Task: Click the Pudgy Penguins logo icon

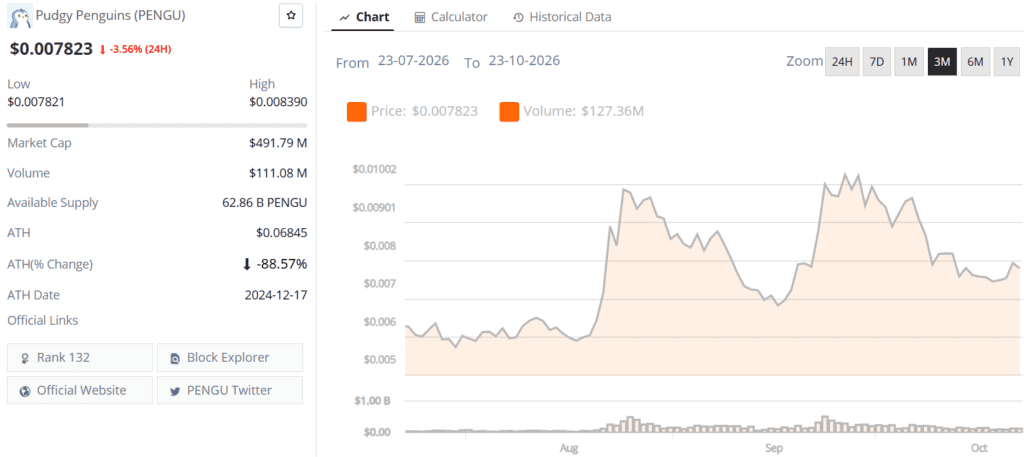Action: (x=20, y=16)
